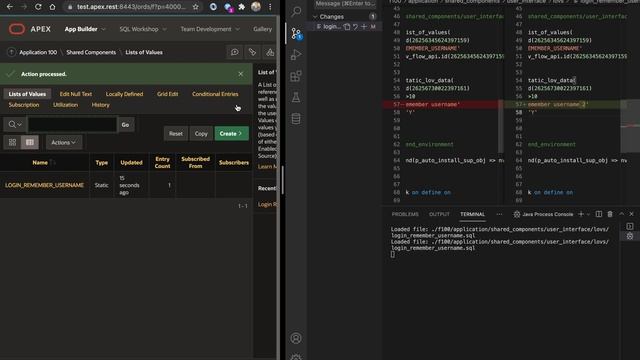Click Lists of Values active tab
The image size is (640, 360).
coord(27,94)
